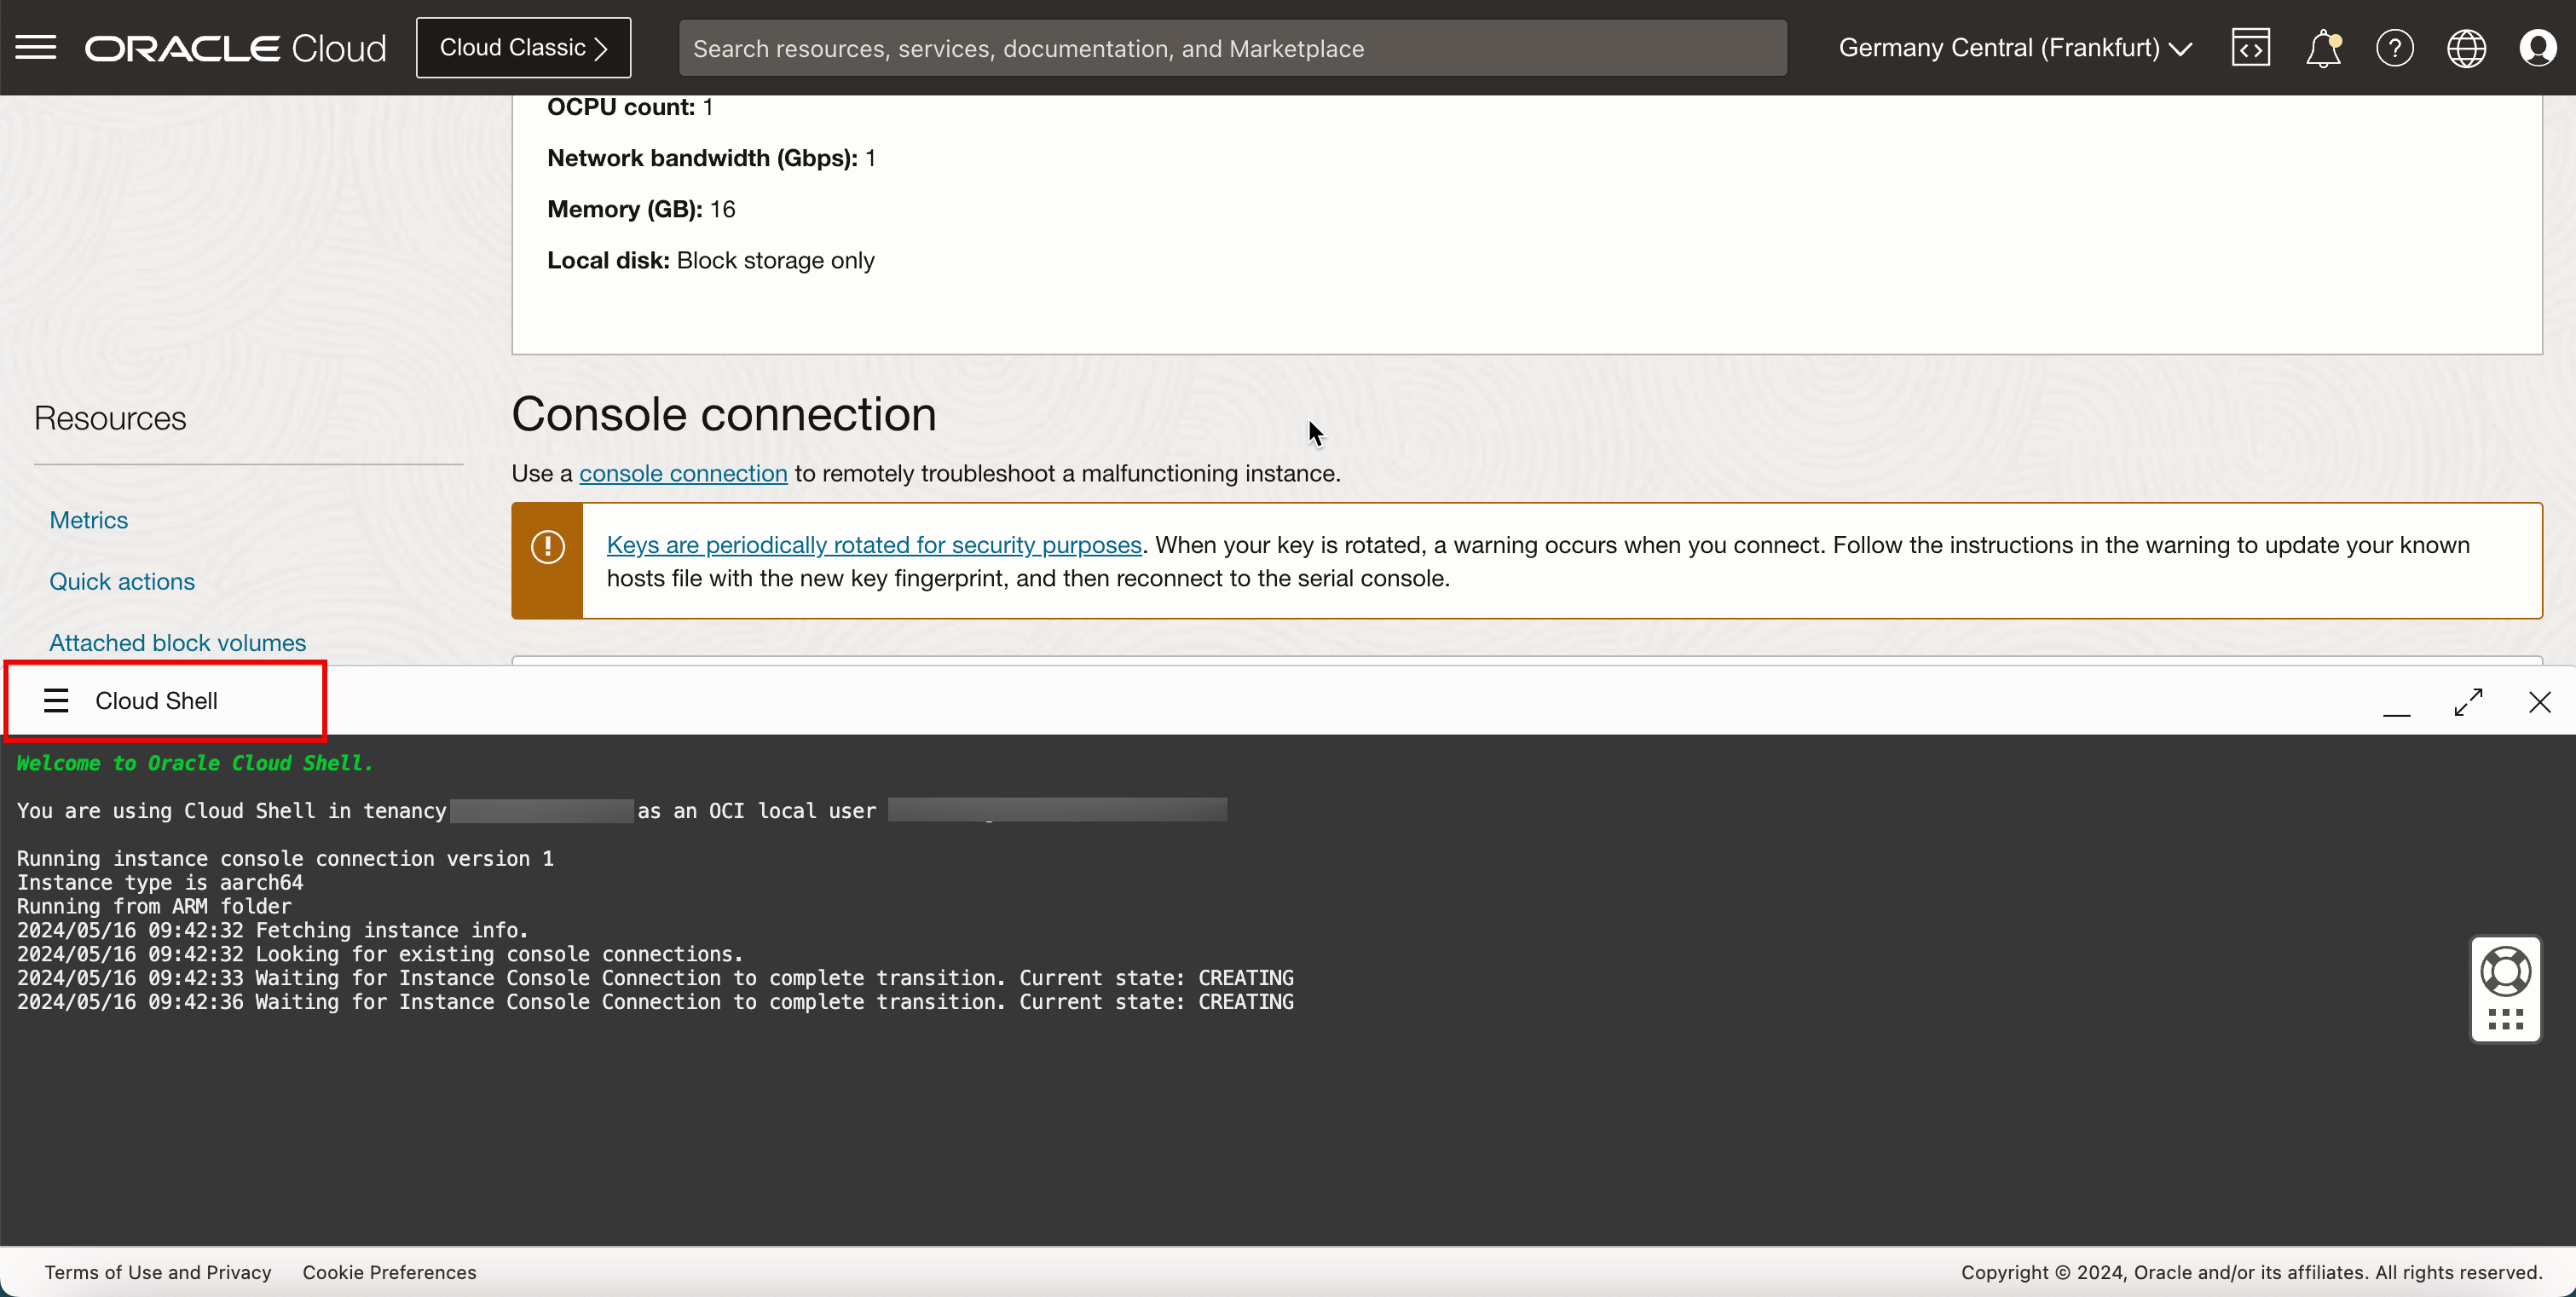Select Metrics in Resources list
The height and width of the screenshot is (1297, 2576).
89,520
